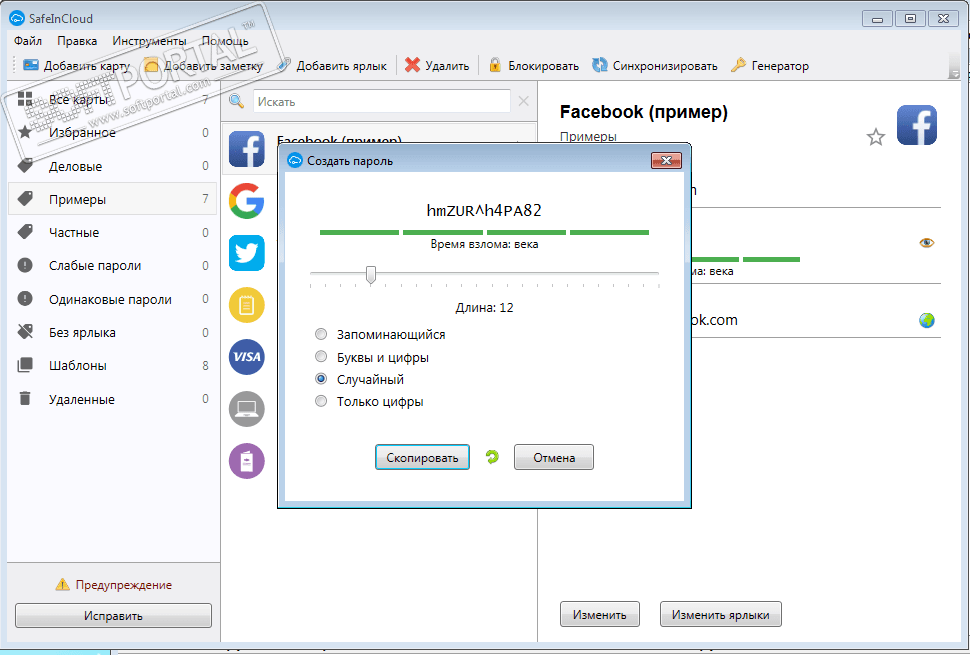Select the Google card icon

click(247, 201)
